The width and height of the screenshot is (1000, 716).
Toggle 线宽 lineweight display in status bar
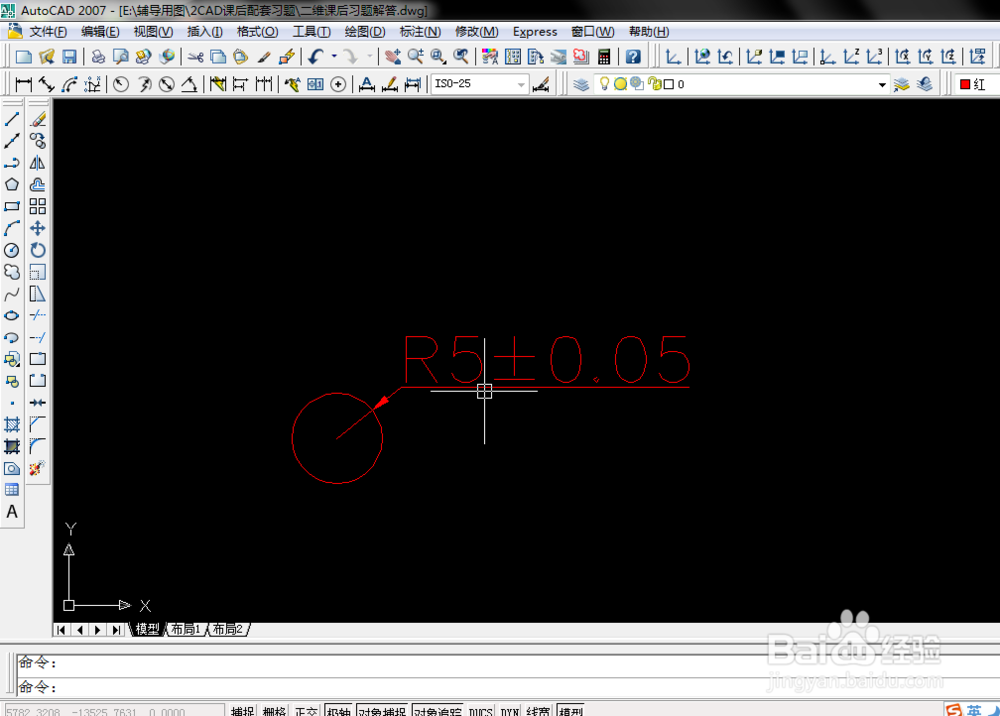point(538,711)
